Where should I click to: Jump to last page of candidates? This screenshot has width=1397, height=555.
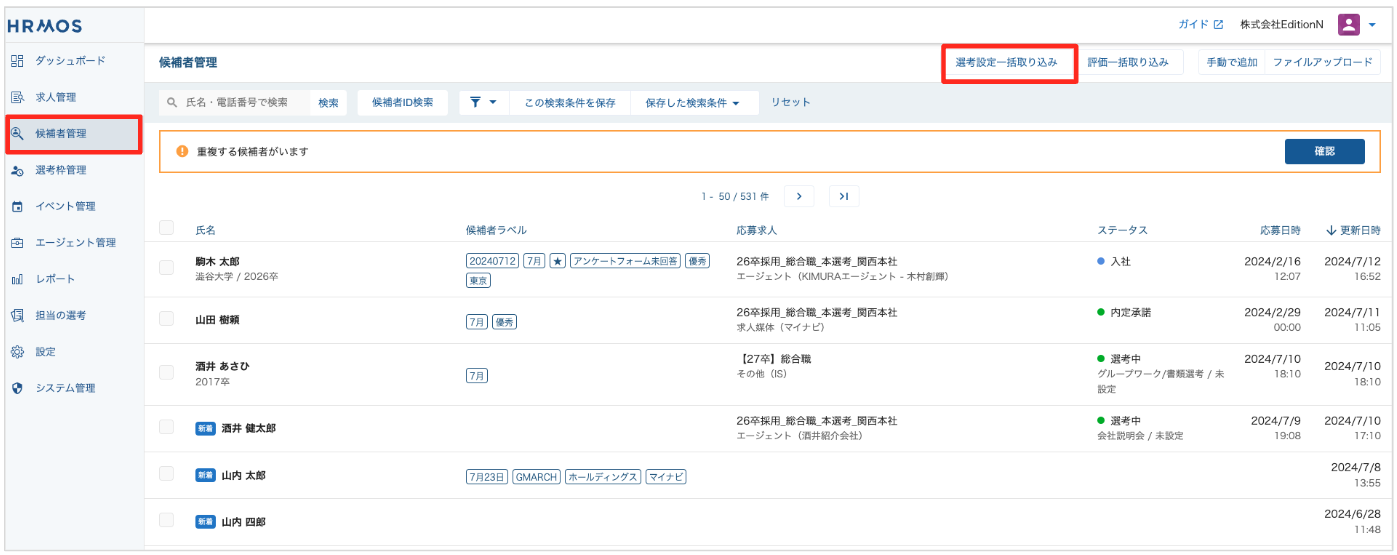[x=843, y=196]
